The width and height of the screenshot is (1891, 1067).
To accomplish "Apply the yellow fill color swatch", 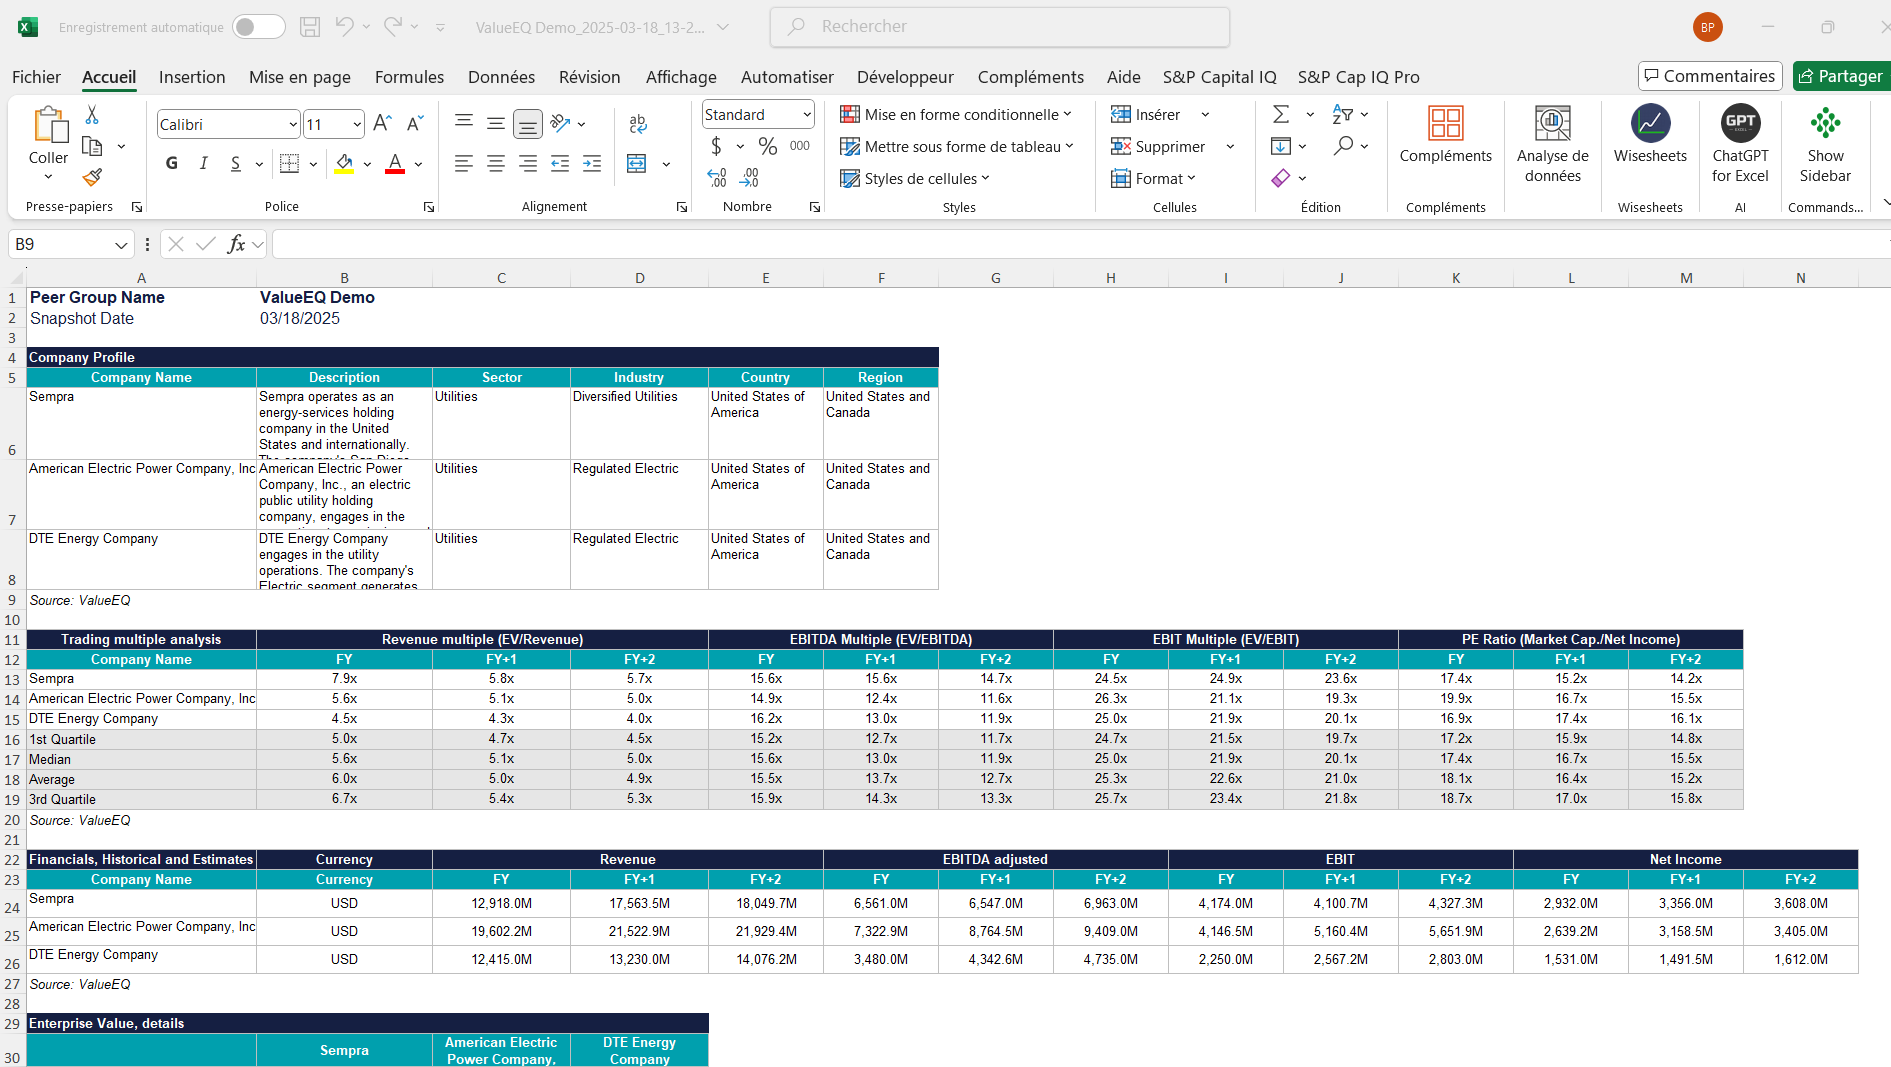I will pyautogui.click(x=344, y=164).
